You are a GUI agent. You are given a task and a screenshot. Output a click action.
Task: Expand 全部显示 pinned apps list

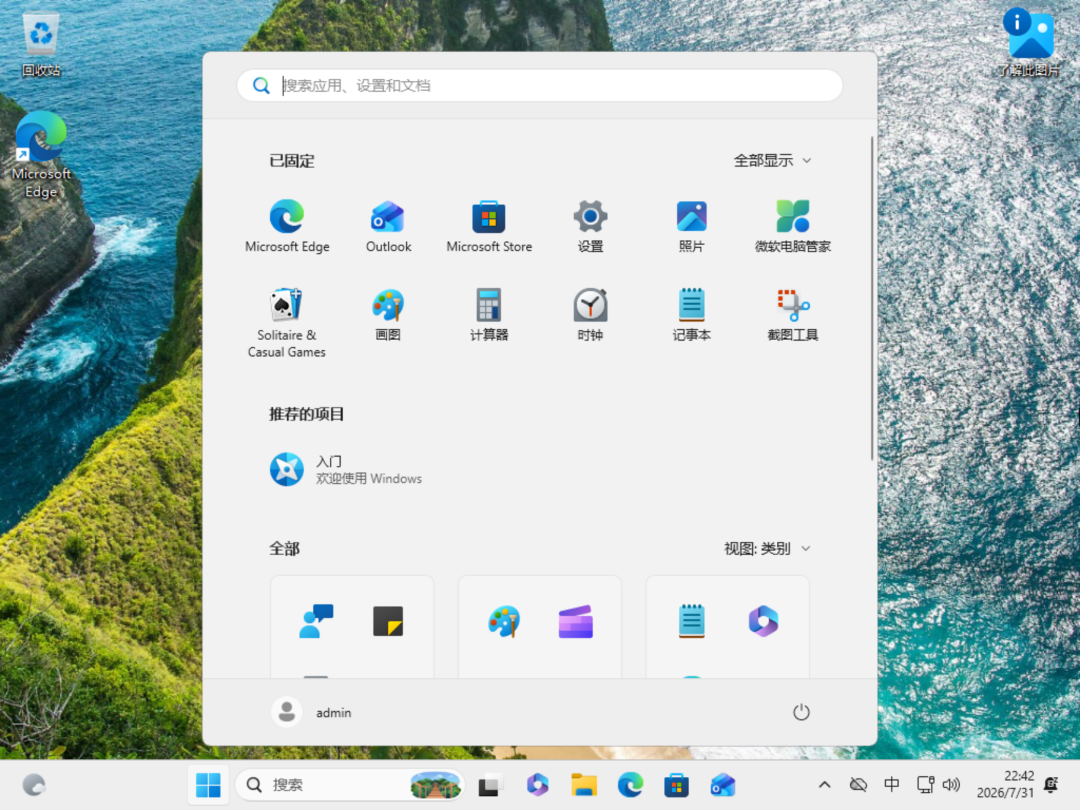point(772,160)
